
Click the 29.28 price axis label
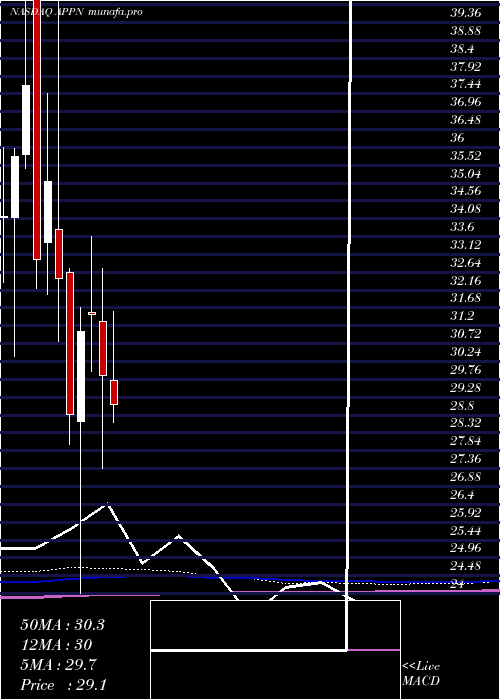click(466, 388)
